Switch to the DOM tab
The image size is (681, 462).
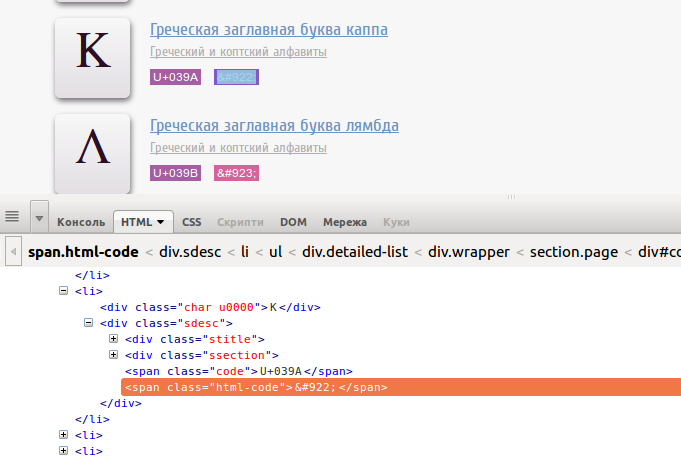(x=293, y=222)
